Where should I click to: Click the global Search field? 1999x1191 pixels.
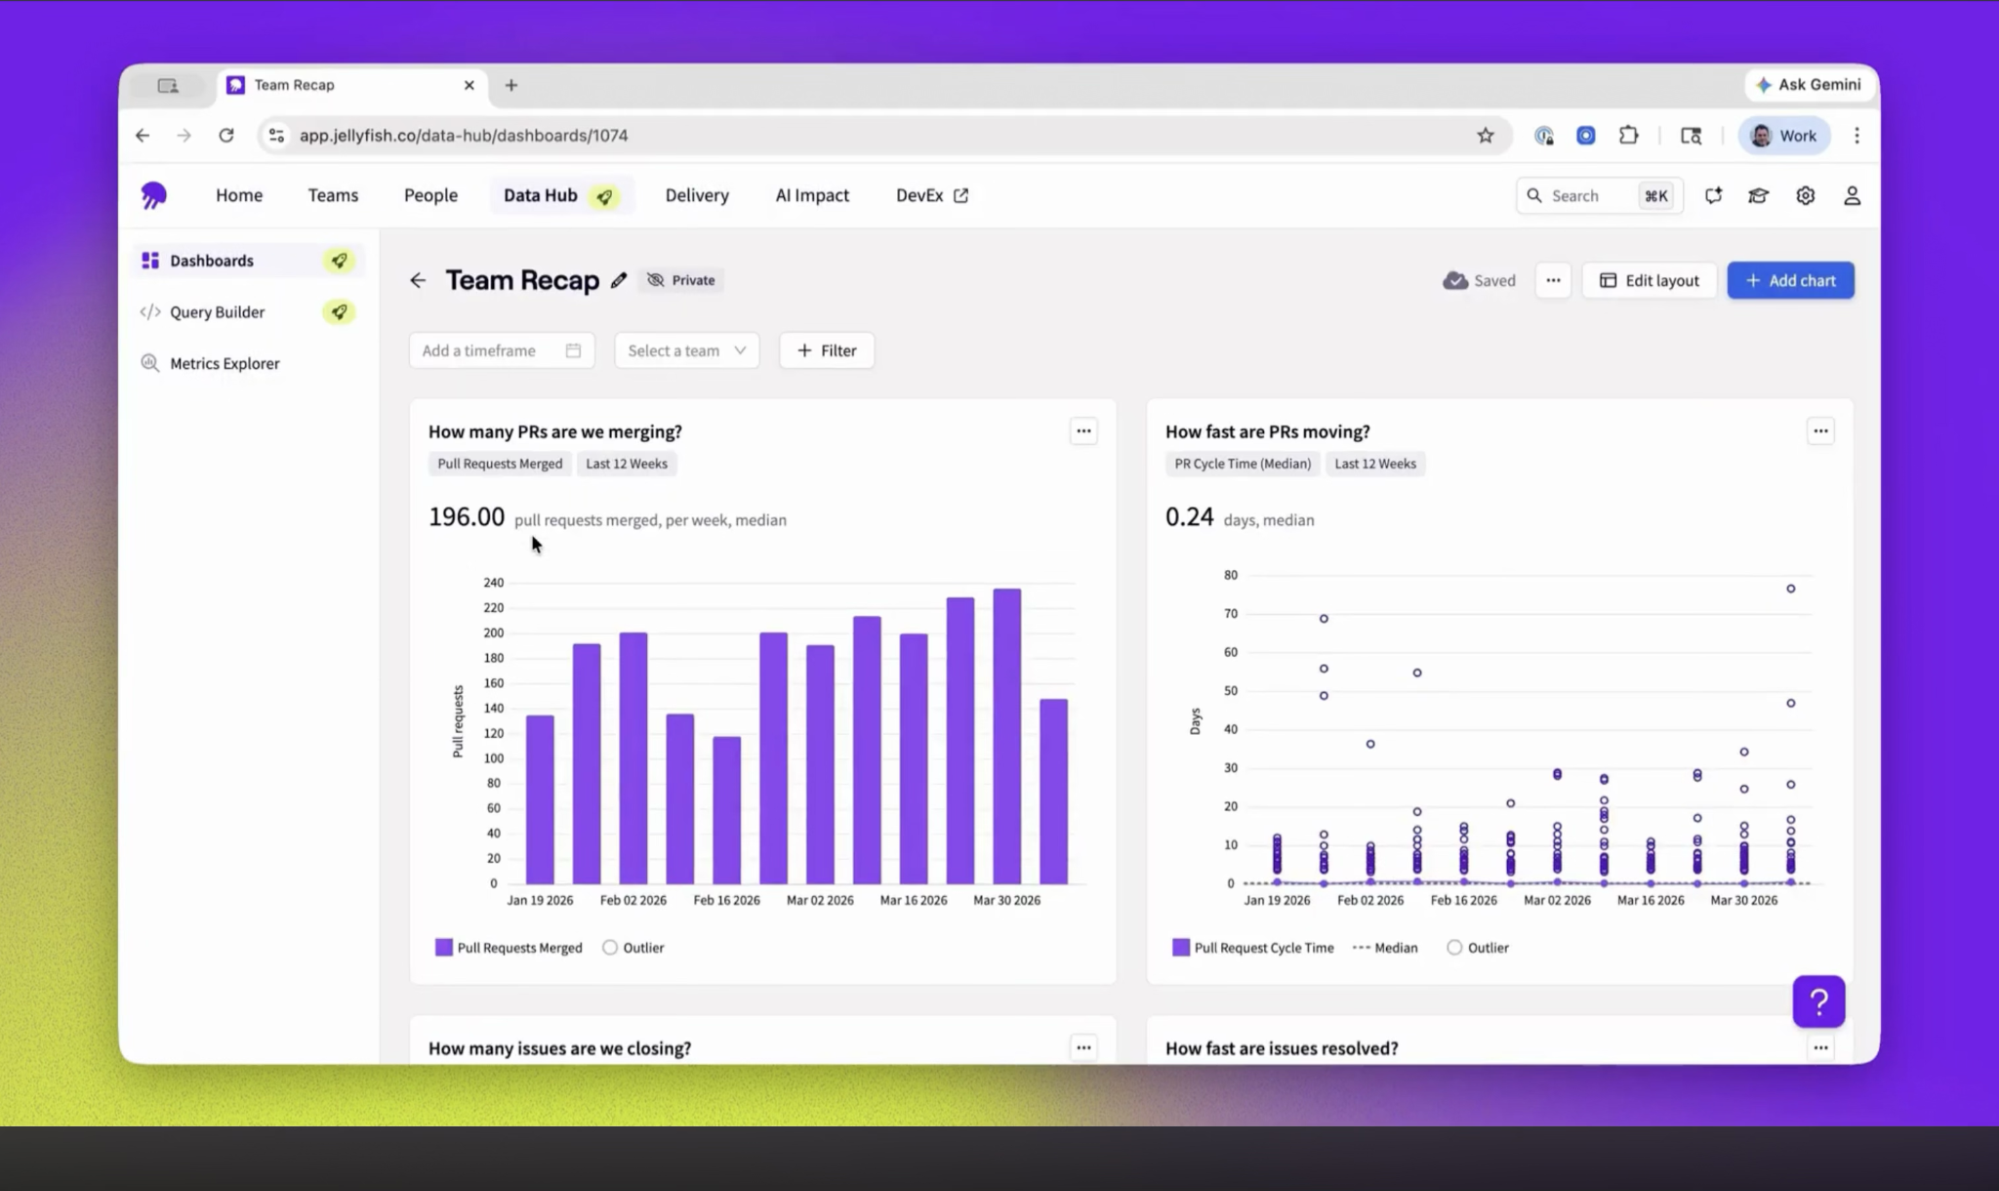pyautogui.click(x=1599, y=196)
